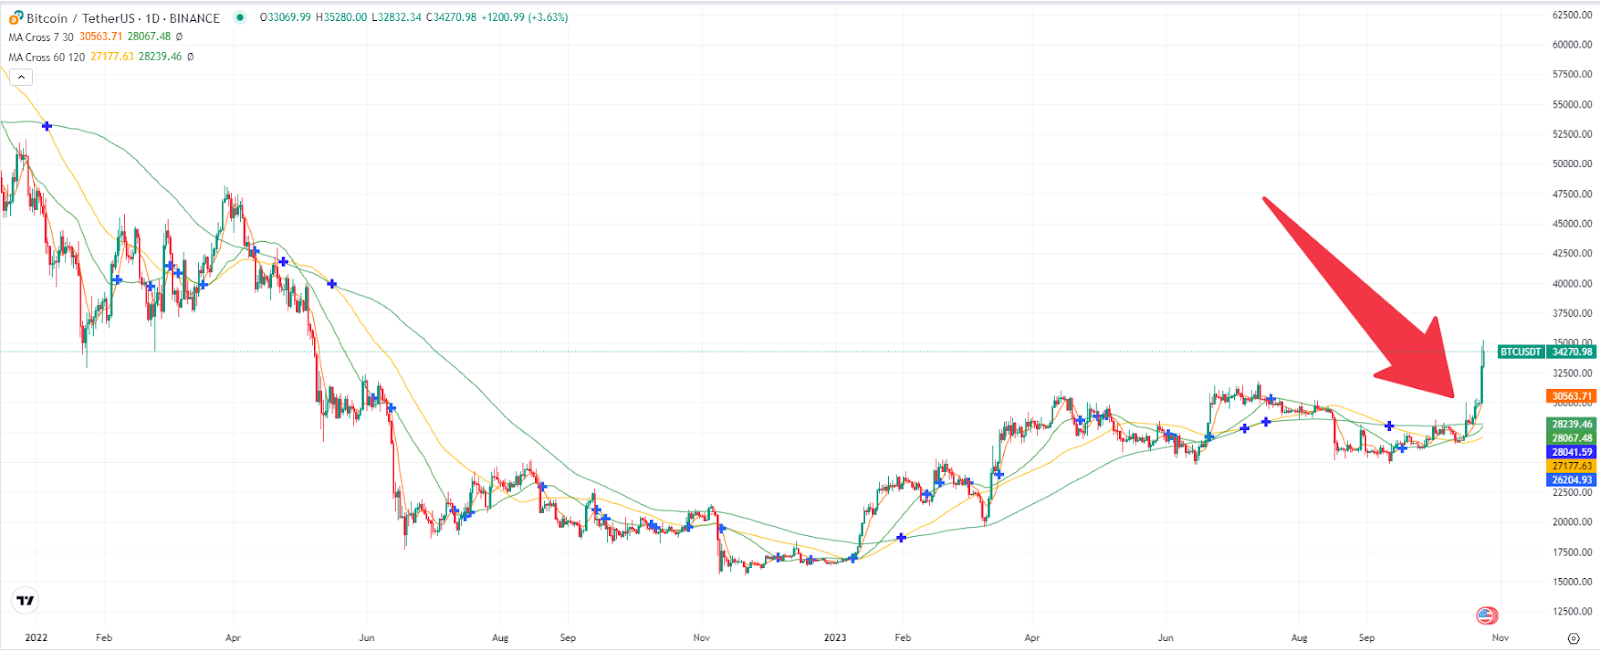
Task: Click the 28239.46 legend value
Action: [x=160, y=57]
